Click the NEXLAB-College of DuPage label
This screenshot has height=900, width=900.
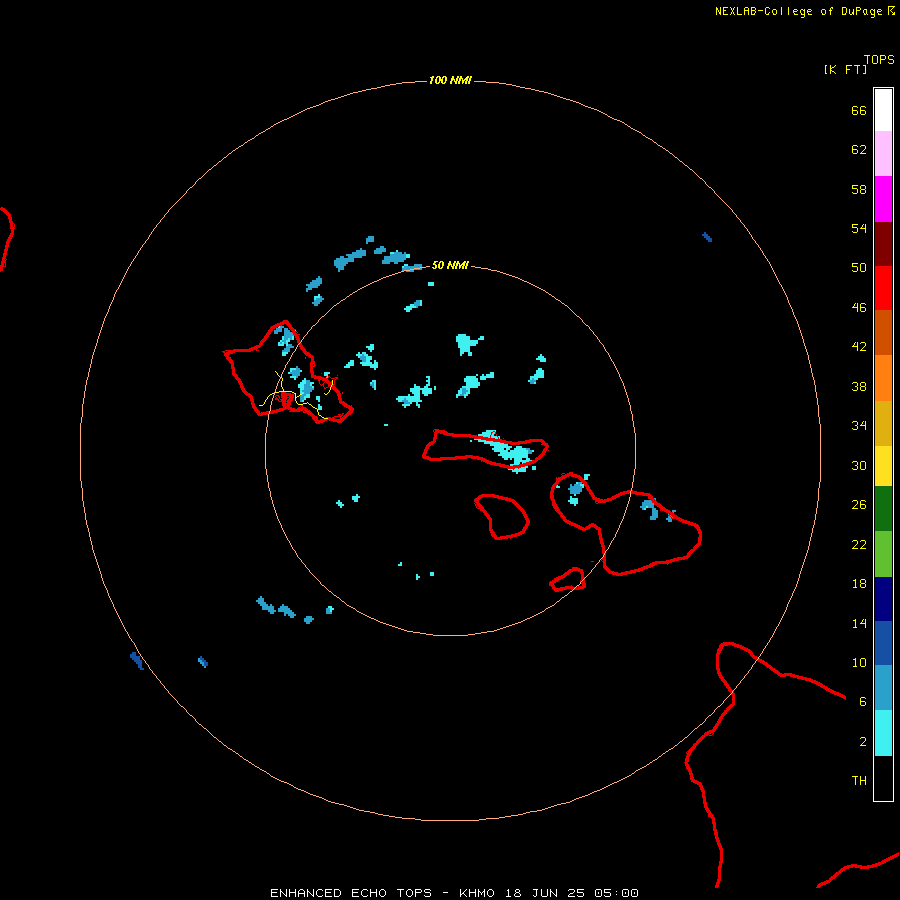click(798, 11)
